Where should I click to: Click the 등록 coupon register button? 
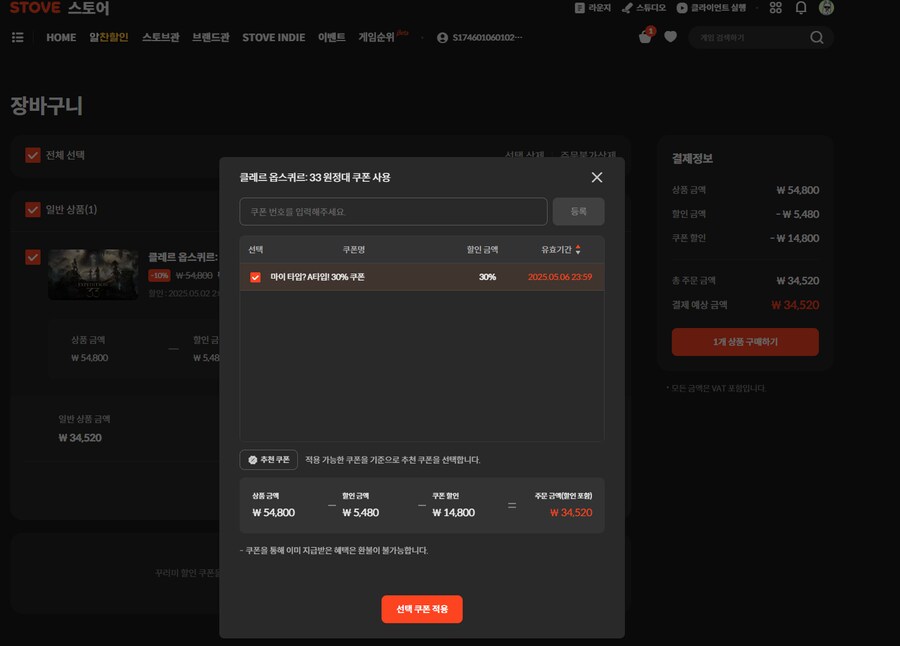[579, 212]
